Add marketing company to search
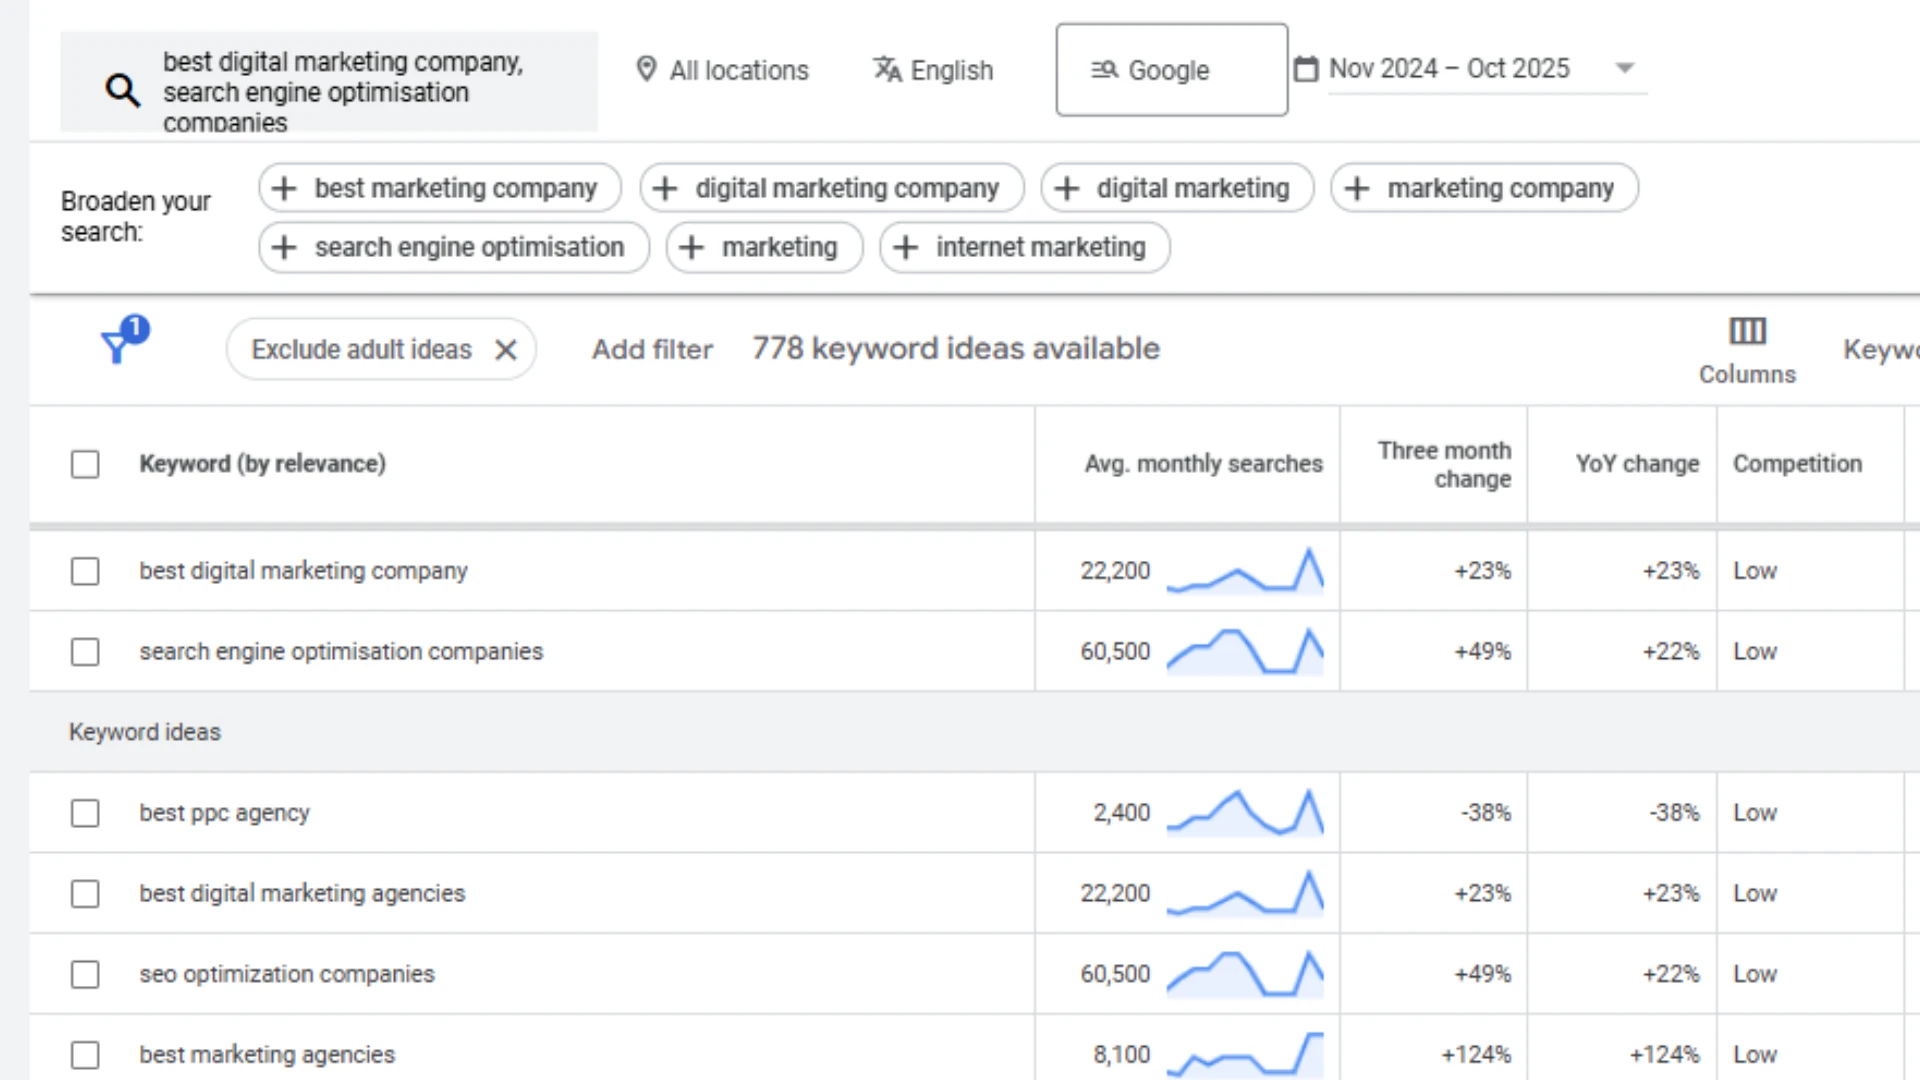The width and height of the screenshot is (1920, 1080). click(x=1484, y=188)
